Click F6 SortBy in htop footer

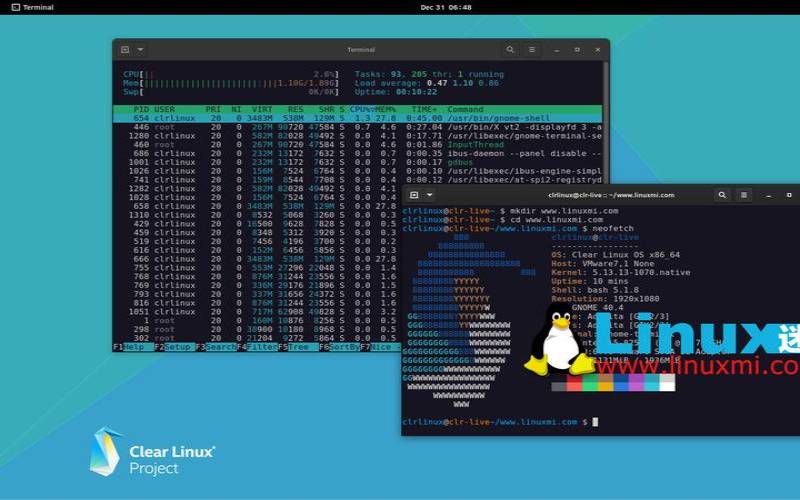340,347
